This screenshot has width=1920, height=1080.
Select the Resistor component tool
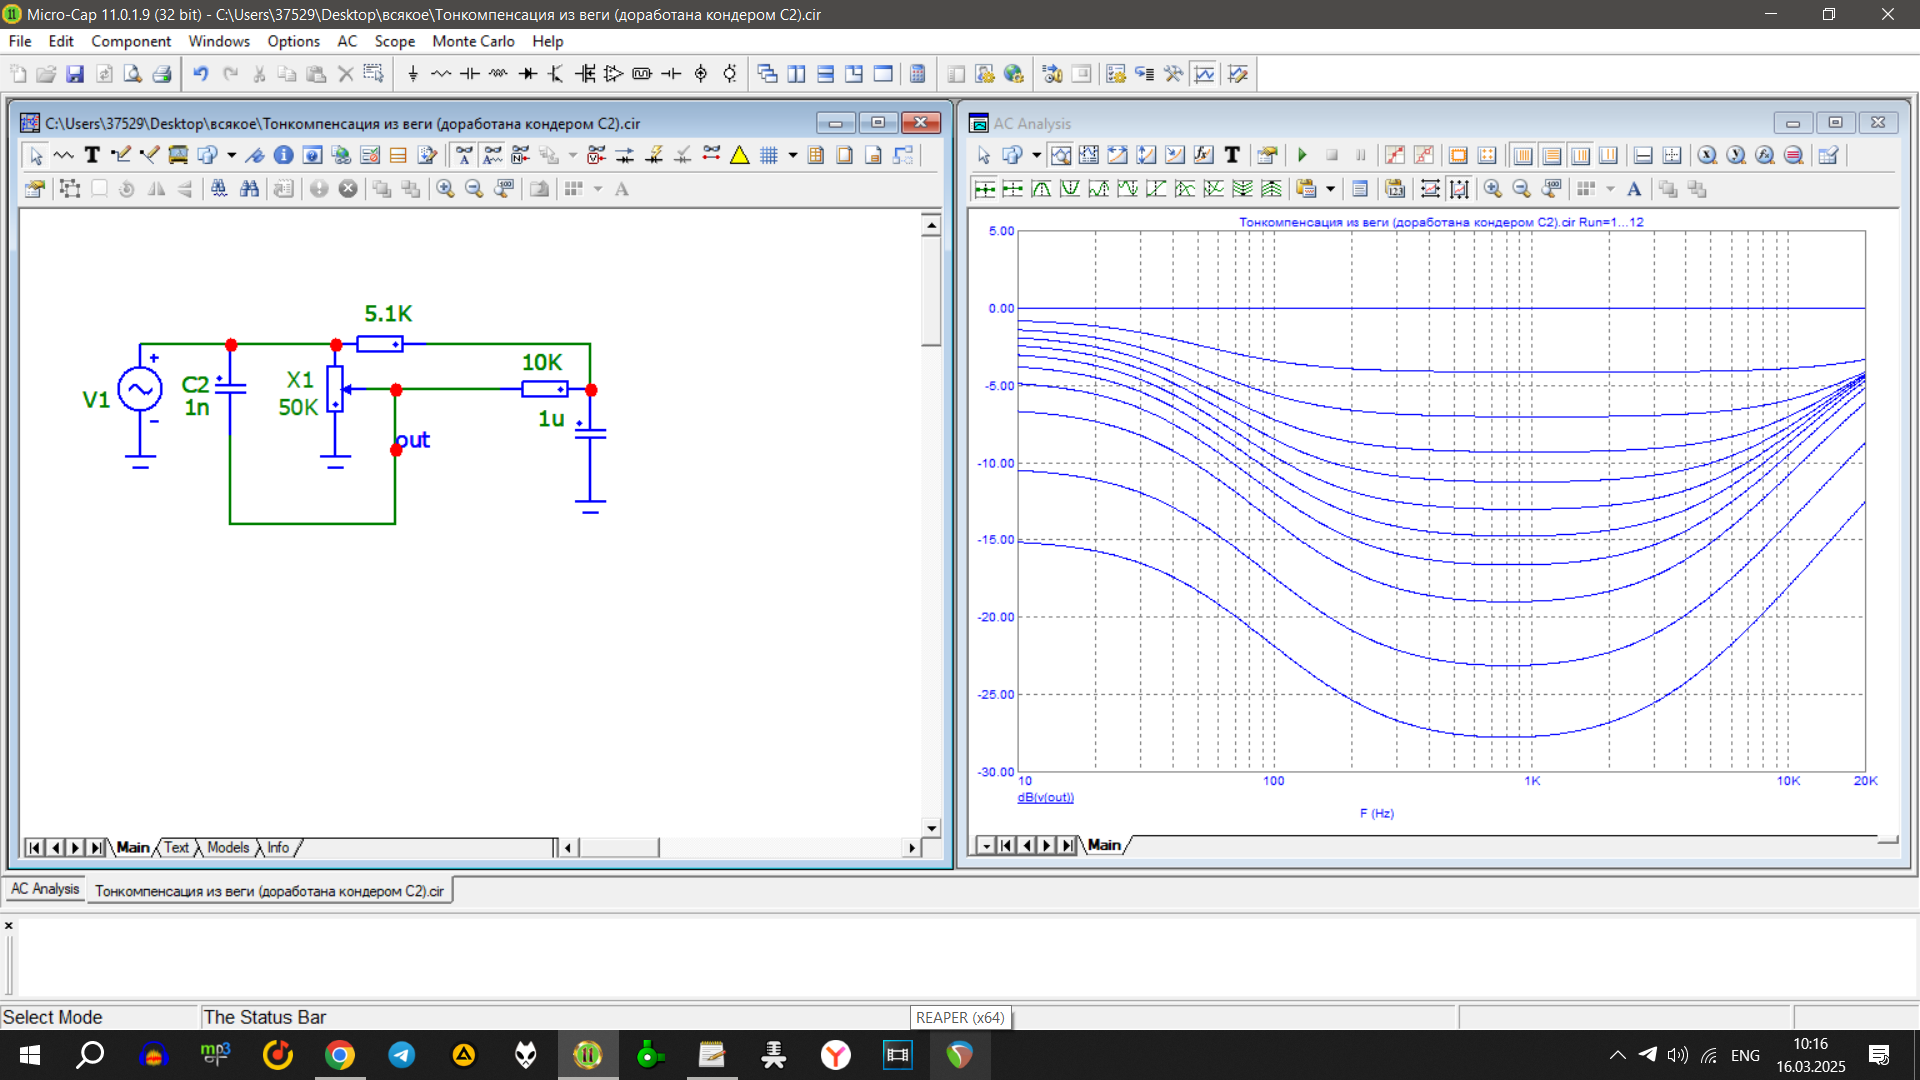441,74
